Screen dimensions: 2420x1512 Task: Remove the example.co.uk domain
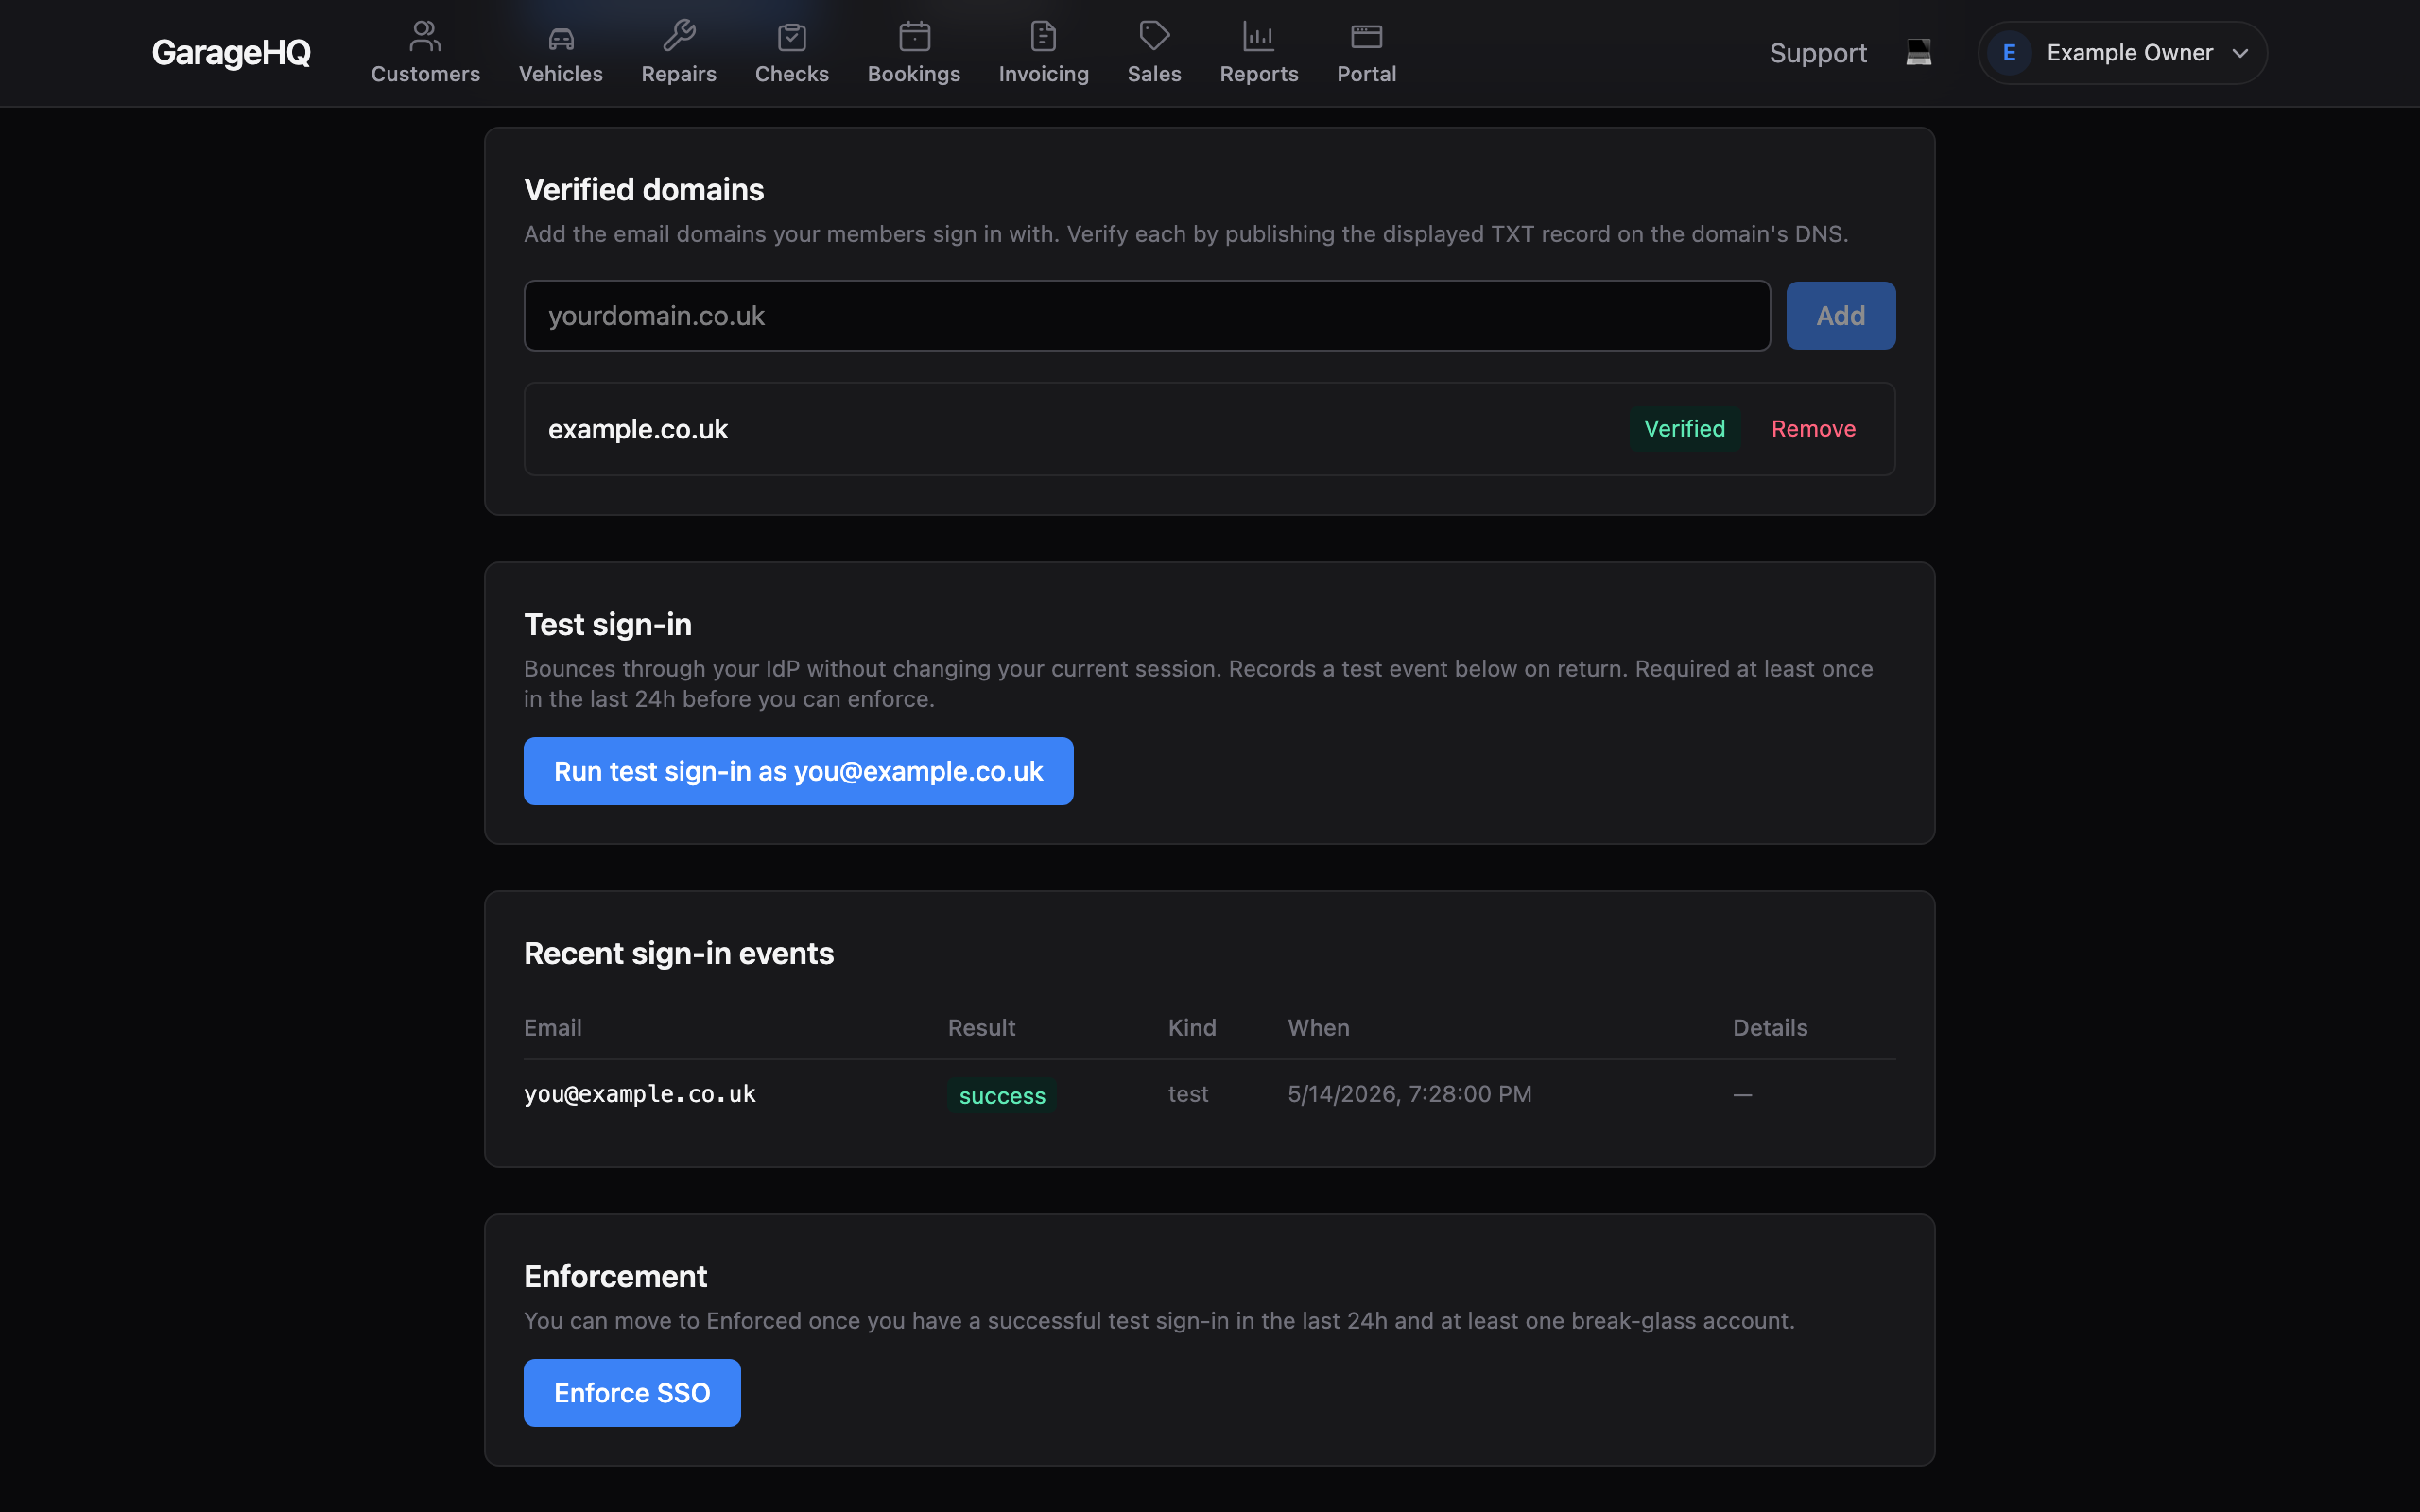pyautogui.click(x=1813, y=429)
